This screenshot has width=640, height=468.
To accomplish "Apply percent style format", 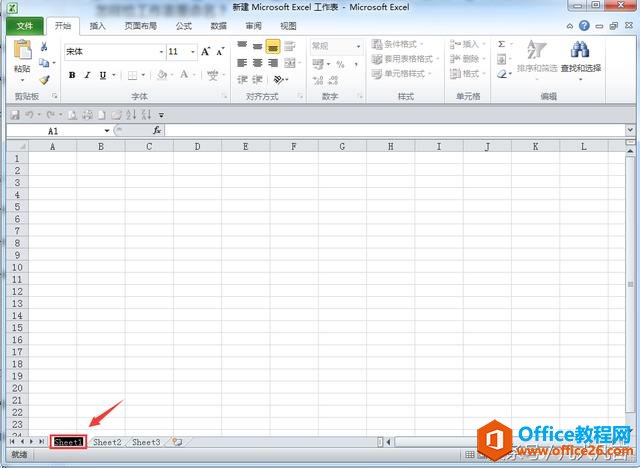I will tap(340, 64).
